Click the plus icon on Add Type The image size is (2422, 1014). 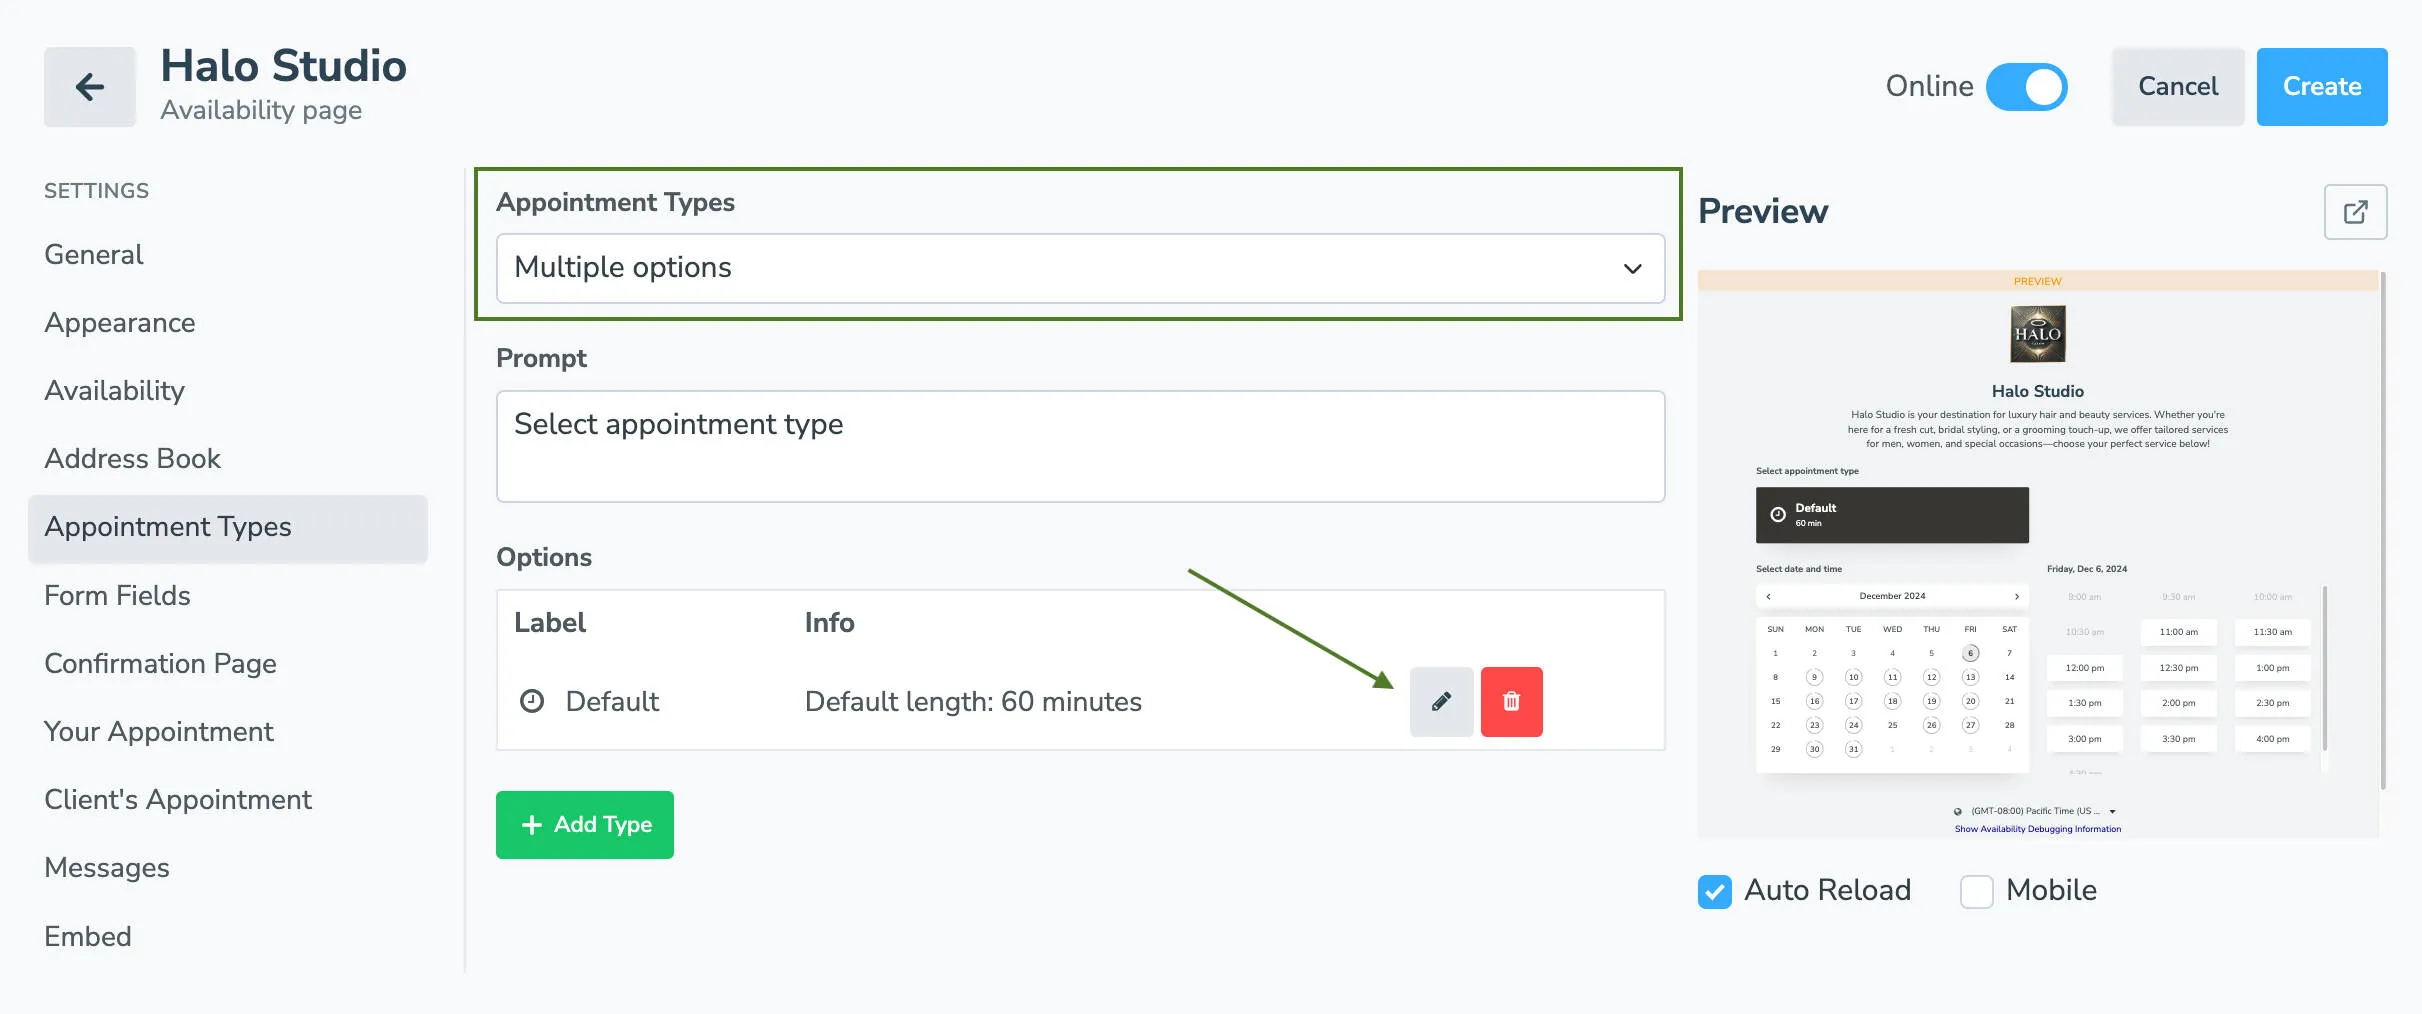(x=531, y=824)
